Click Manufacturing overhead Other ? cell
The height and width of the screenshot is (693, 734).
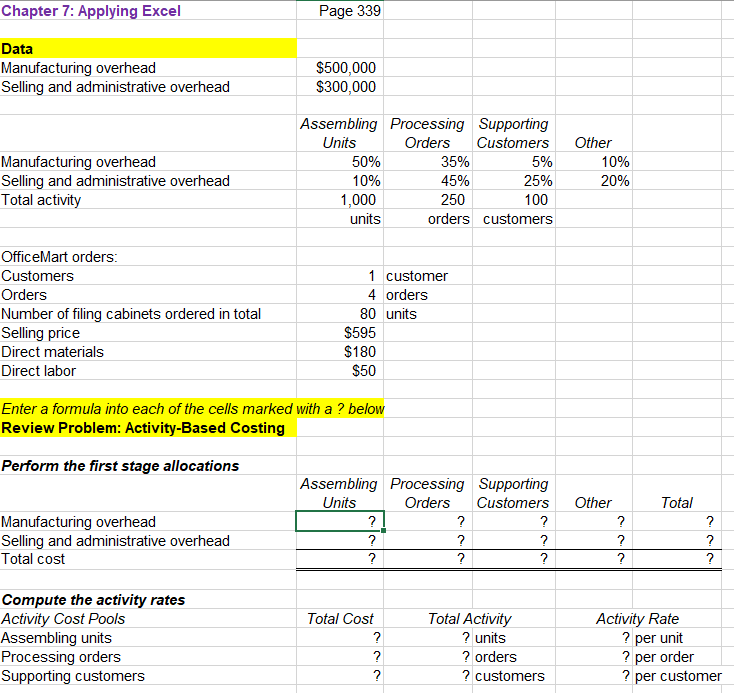coord(594,521)
